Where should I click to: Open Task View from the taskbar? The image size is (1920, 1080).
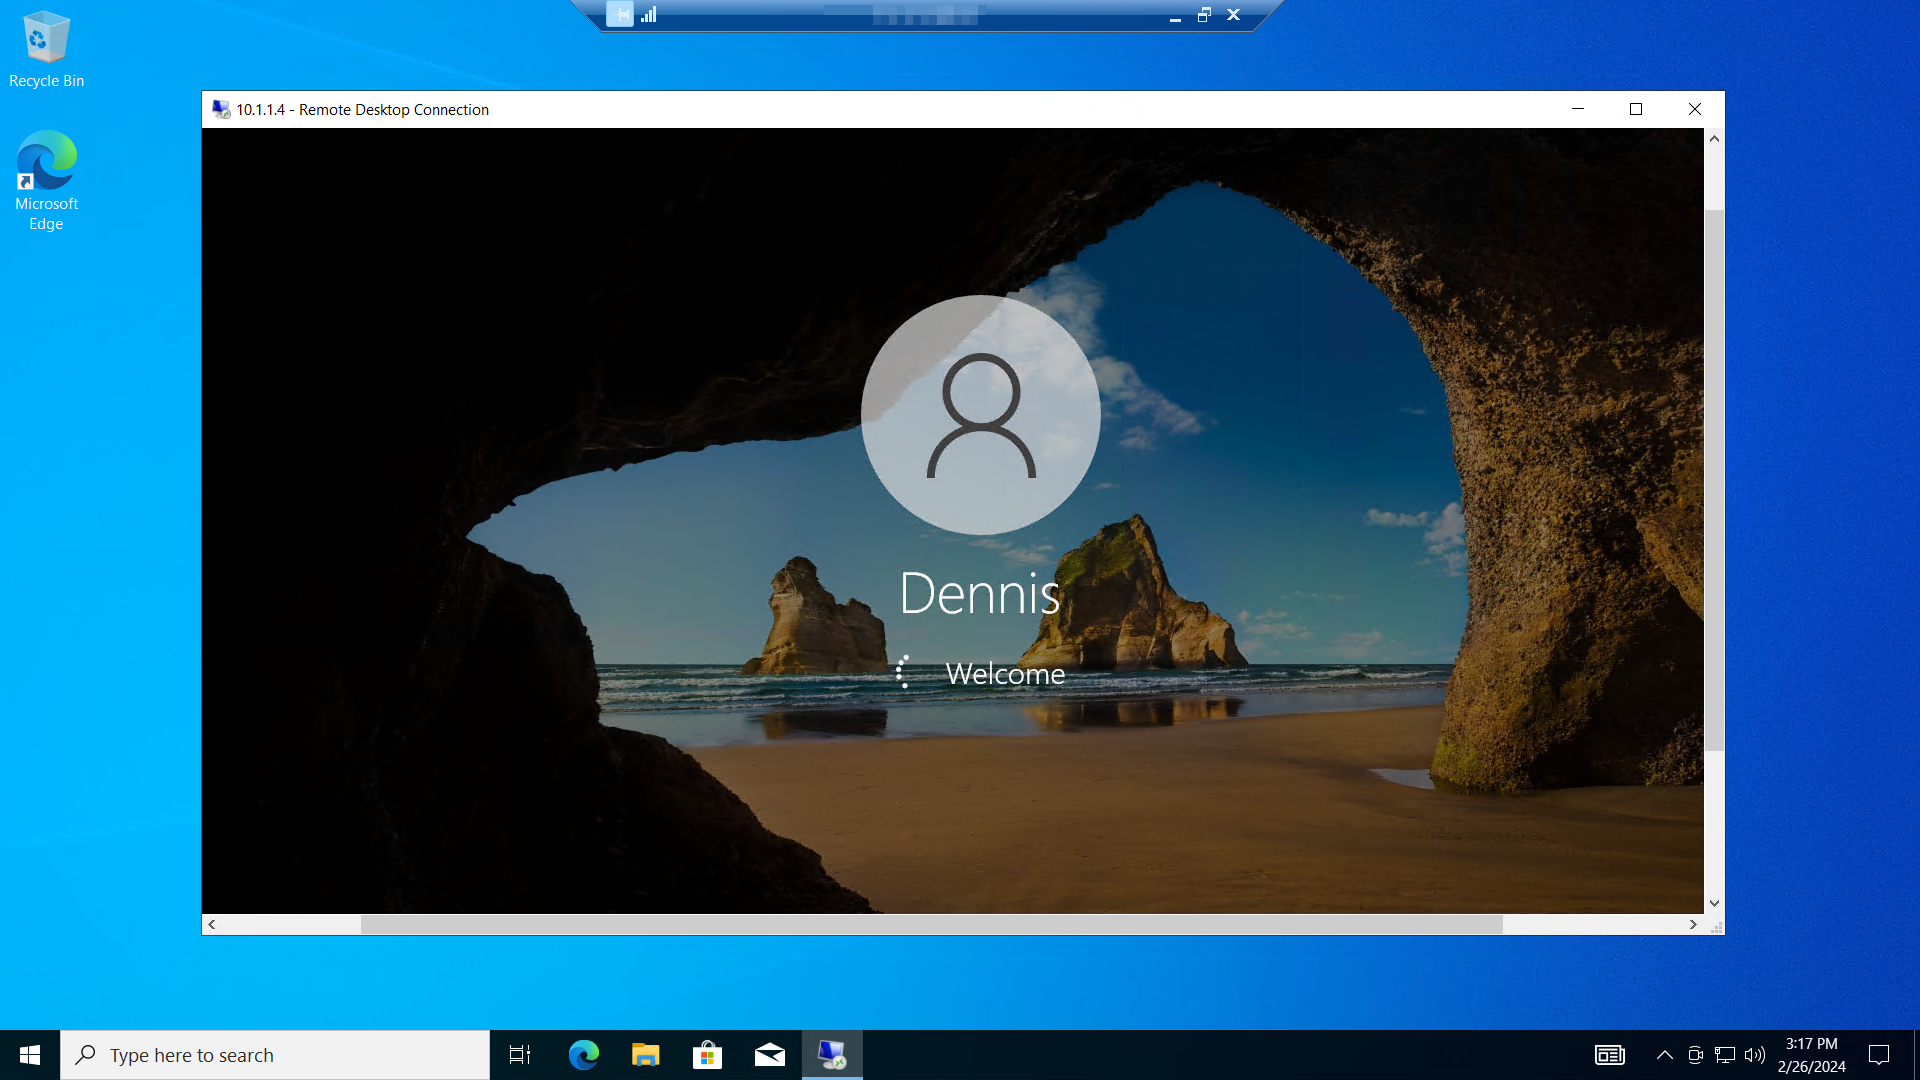pyautogui.click(x=520, y=1055)
